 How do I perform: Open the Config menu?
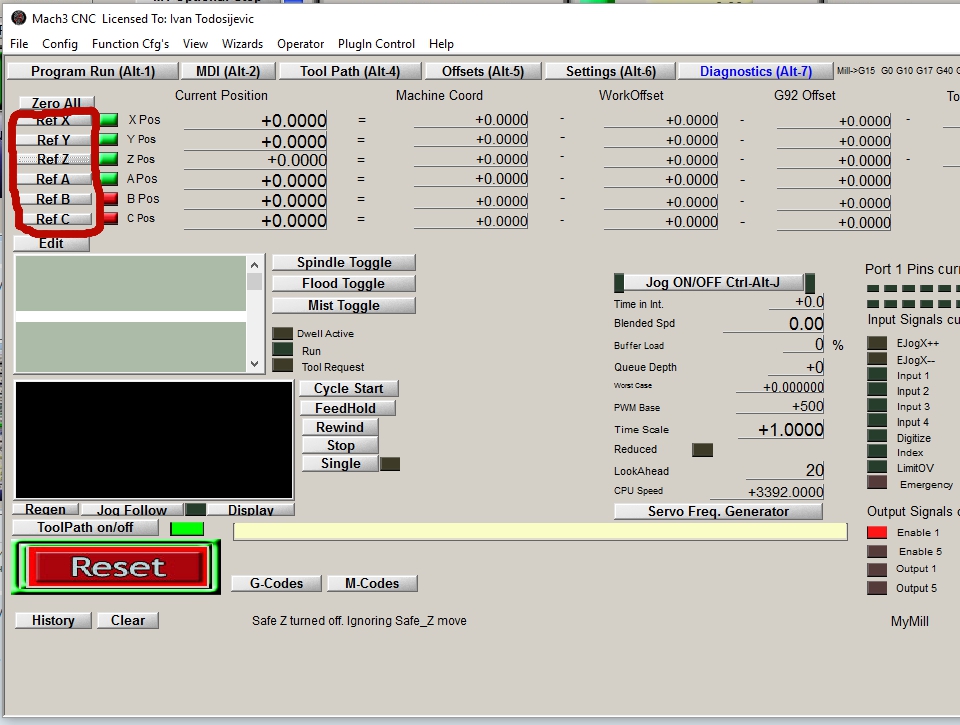(x=60, y=43)
